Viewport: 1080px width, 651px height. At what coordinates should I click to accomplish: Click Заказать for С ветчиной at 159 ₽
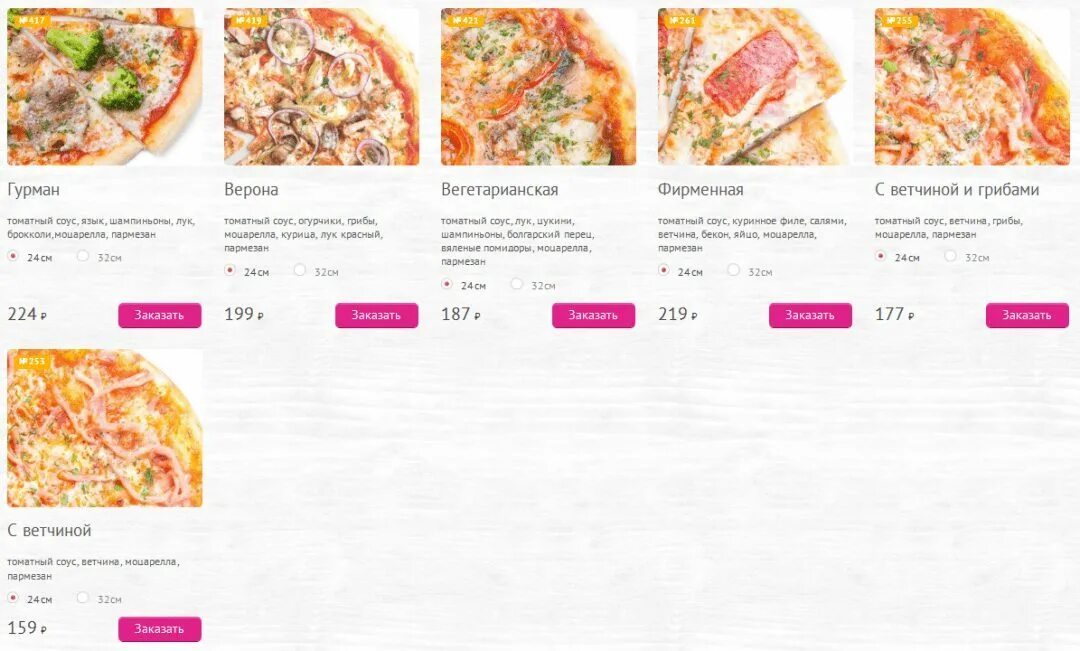[x=160, y=629]
